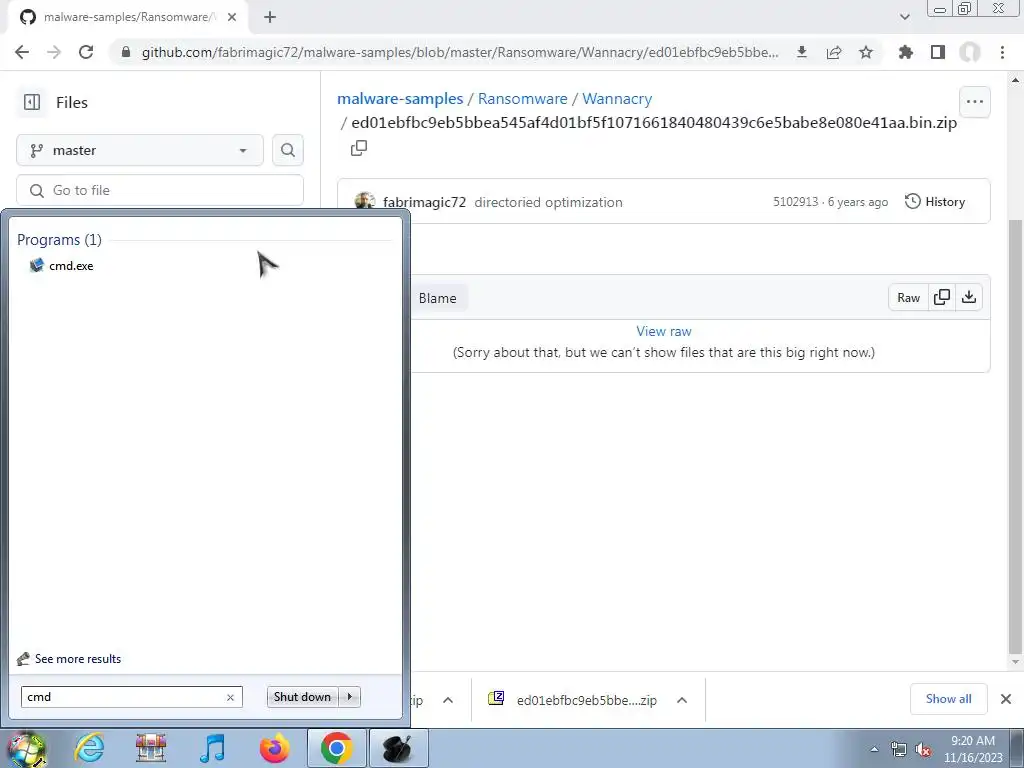Viewport: 1024px width, 768px height.
Task: Reload the GitHub page
Action: (86, 52)
